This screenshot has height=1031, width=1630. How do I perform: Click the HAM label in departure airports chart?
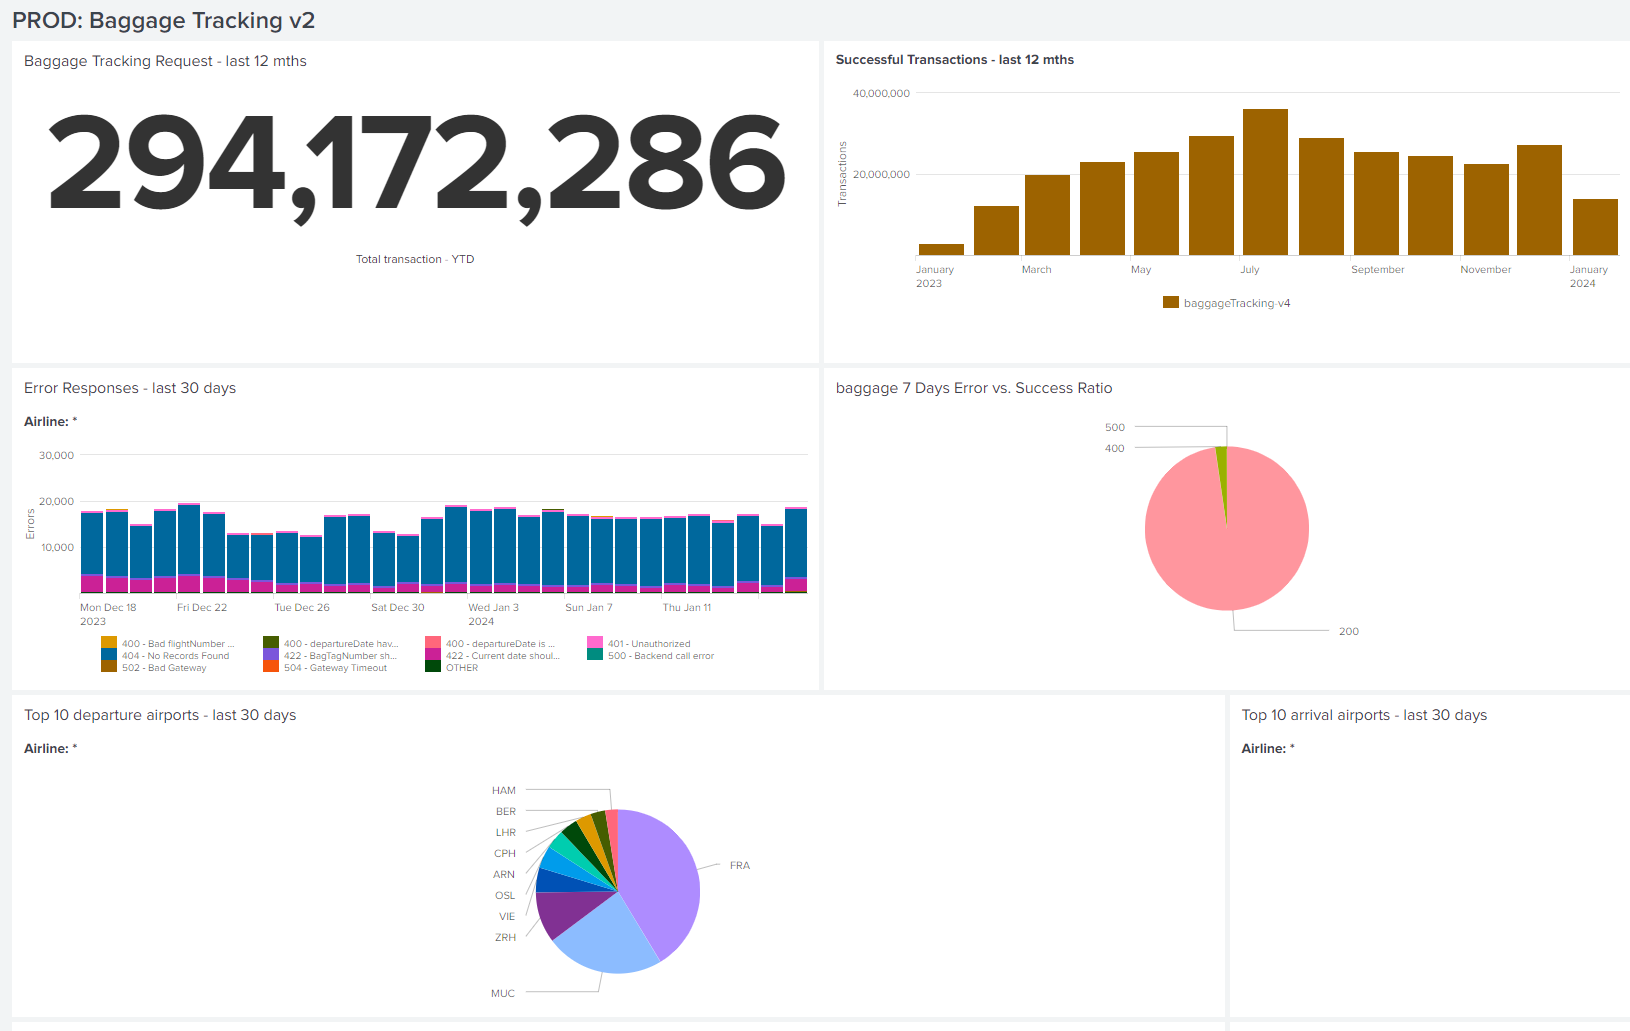(504, 790)
